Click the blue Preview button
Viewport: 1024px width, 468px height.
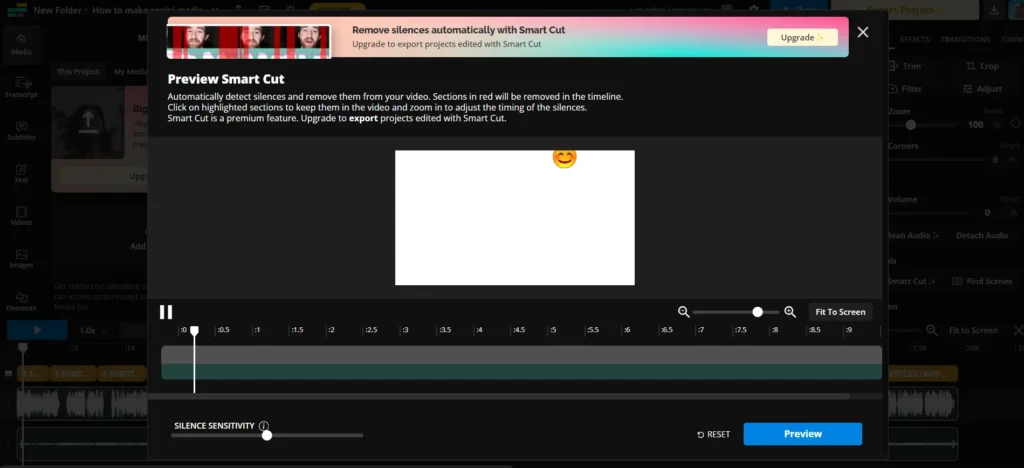pos(803,434)
